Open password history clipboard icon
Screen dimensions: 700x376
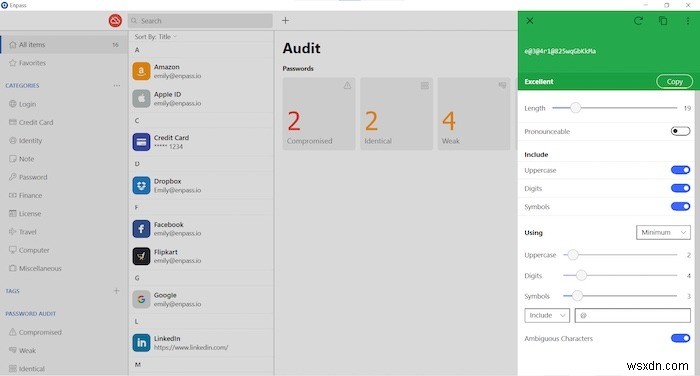tap(663, 21)
